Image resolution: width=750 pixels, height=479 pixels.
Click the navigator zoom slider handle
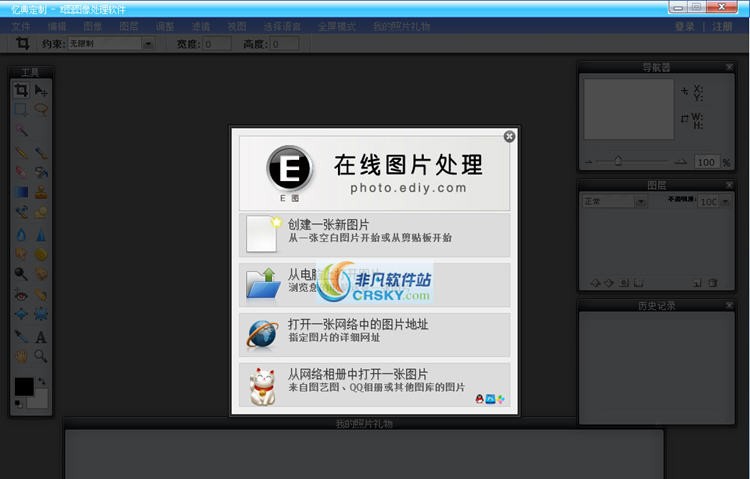coord(619,161)
